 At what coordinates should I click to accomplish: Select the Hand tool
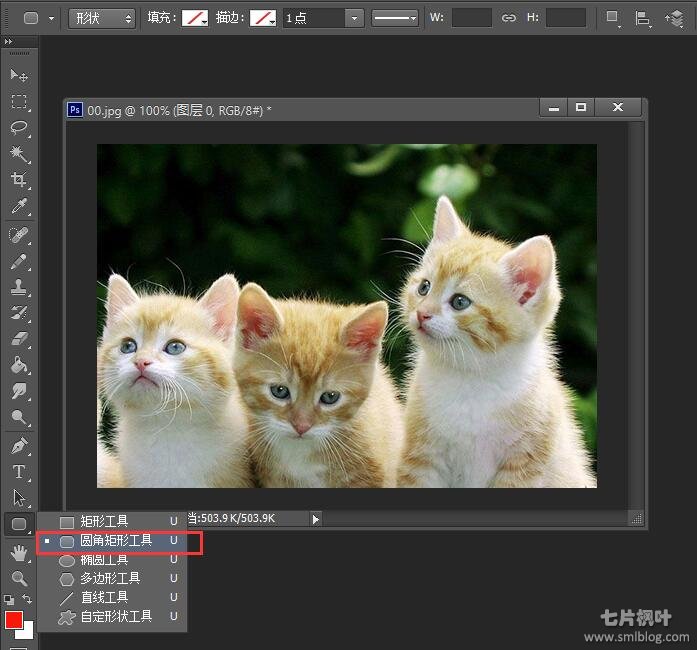(x=18, y=553)
